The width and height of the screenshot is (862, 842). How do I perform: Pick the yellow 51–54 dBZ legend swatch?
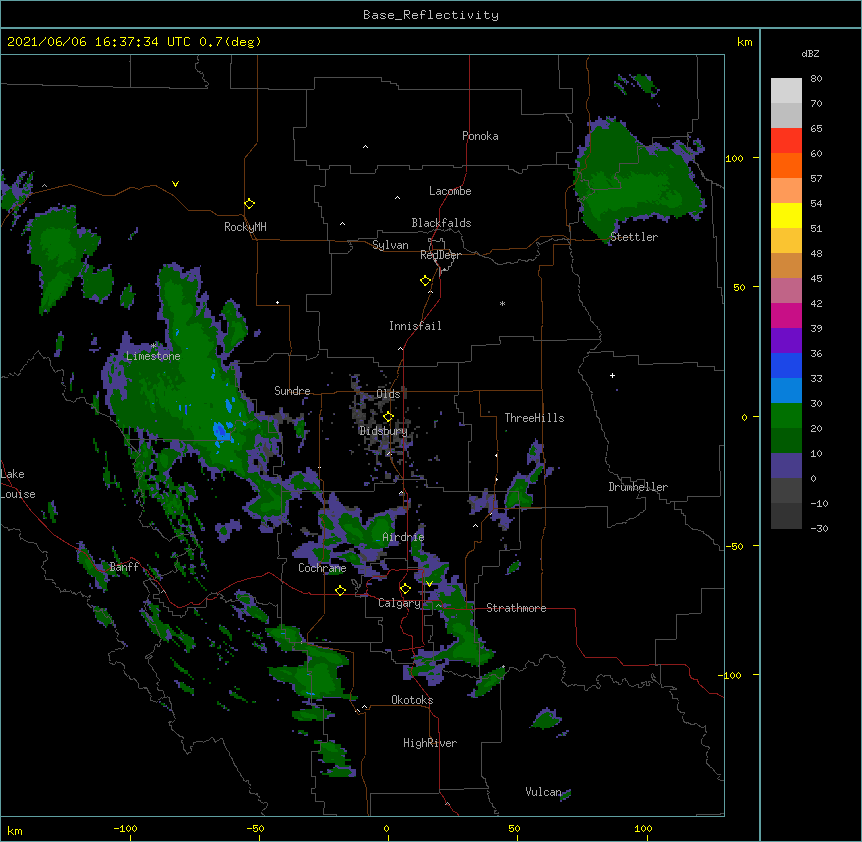[x=786, y=215]
